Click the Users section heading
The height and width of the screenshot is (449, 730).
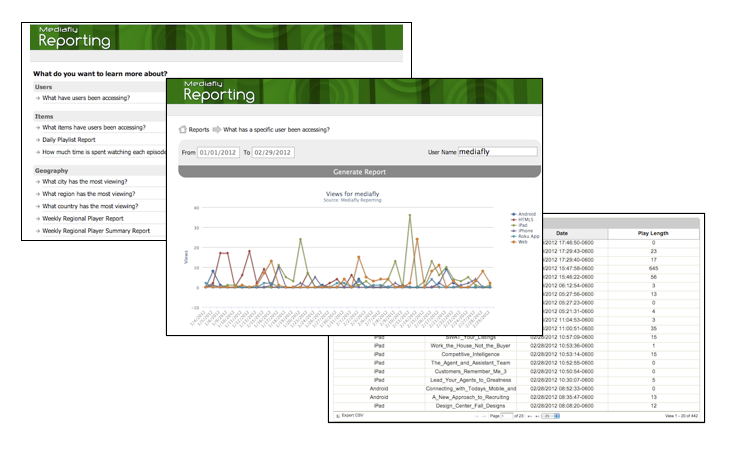(x=43, y=87)
